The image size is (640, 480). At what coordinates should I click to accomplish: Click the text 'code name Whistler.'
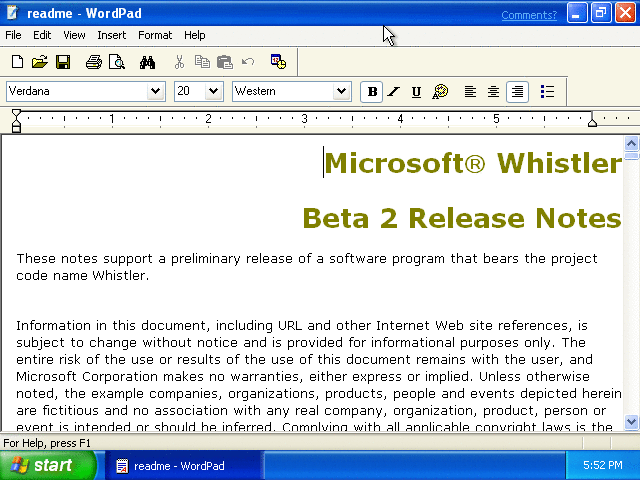pyautogui.click(x=83, y=276)
